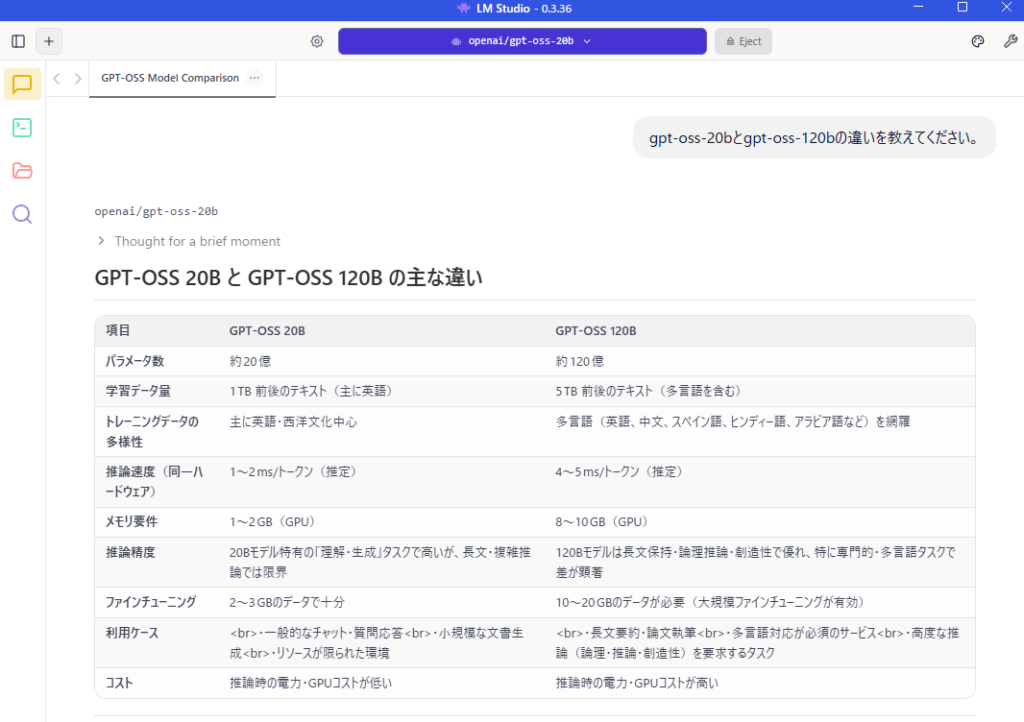Maximize the LM Studio window
The width and height of the screenshot is (1024, 722).
coord(962,7)
